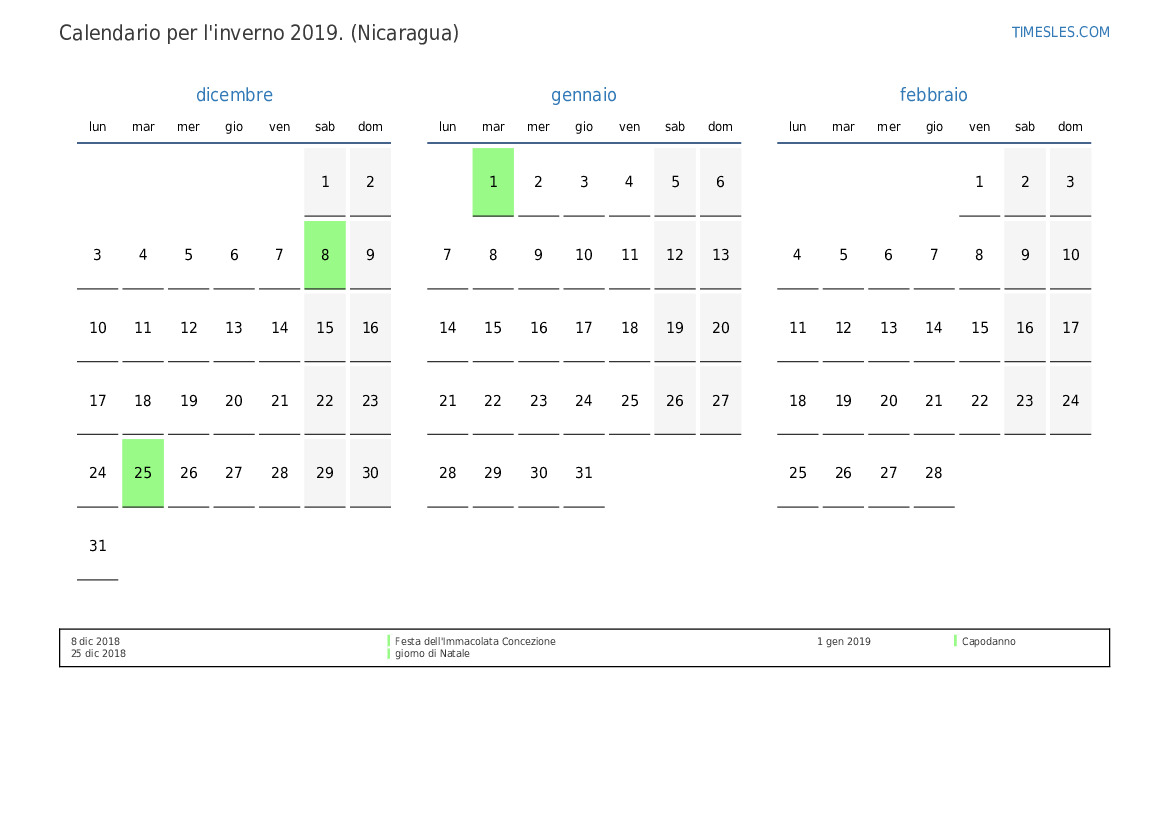Viewport: 1169px width, 827px height.
Task: Select day 10 in febbraio
Action: [1071, 255]
